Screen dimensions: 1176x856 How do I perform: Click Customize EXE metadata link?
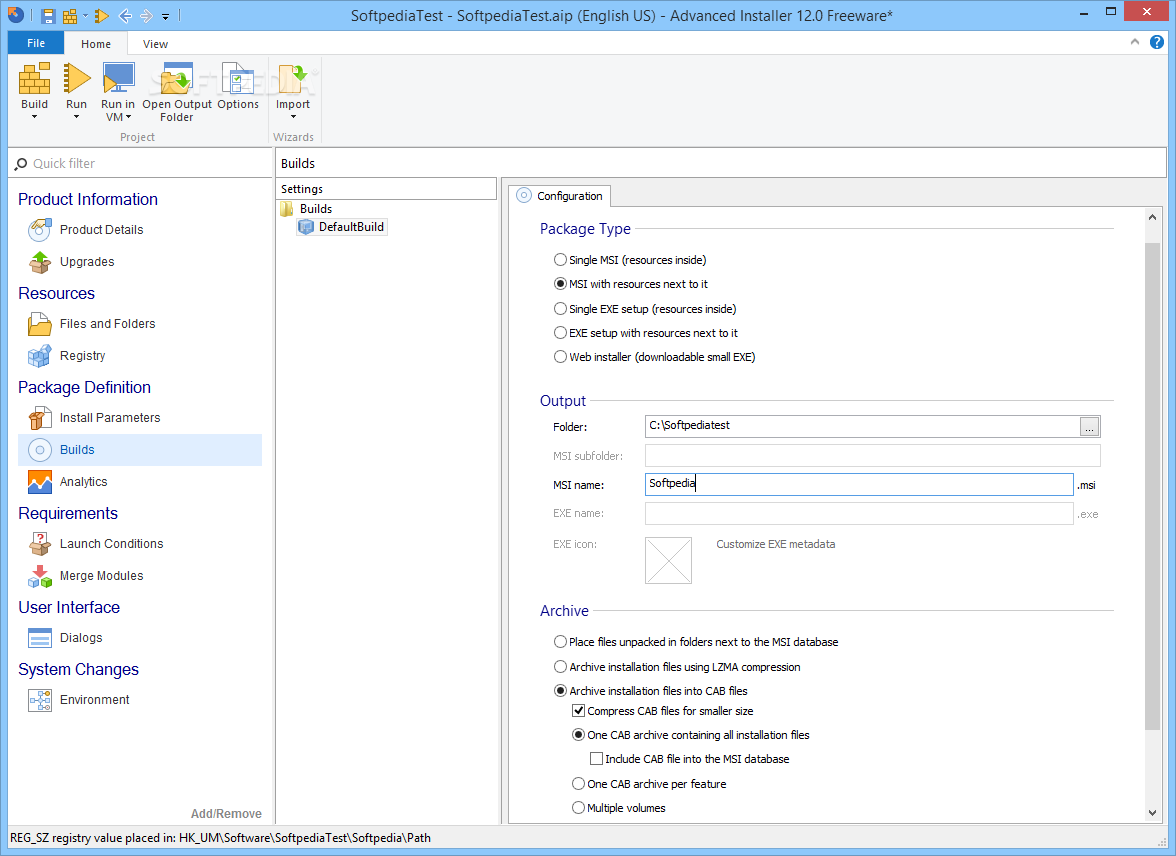point(776,544)
